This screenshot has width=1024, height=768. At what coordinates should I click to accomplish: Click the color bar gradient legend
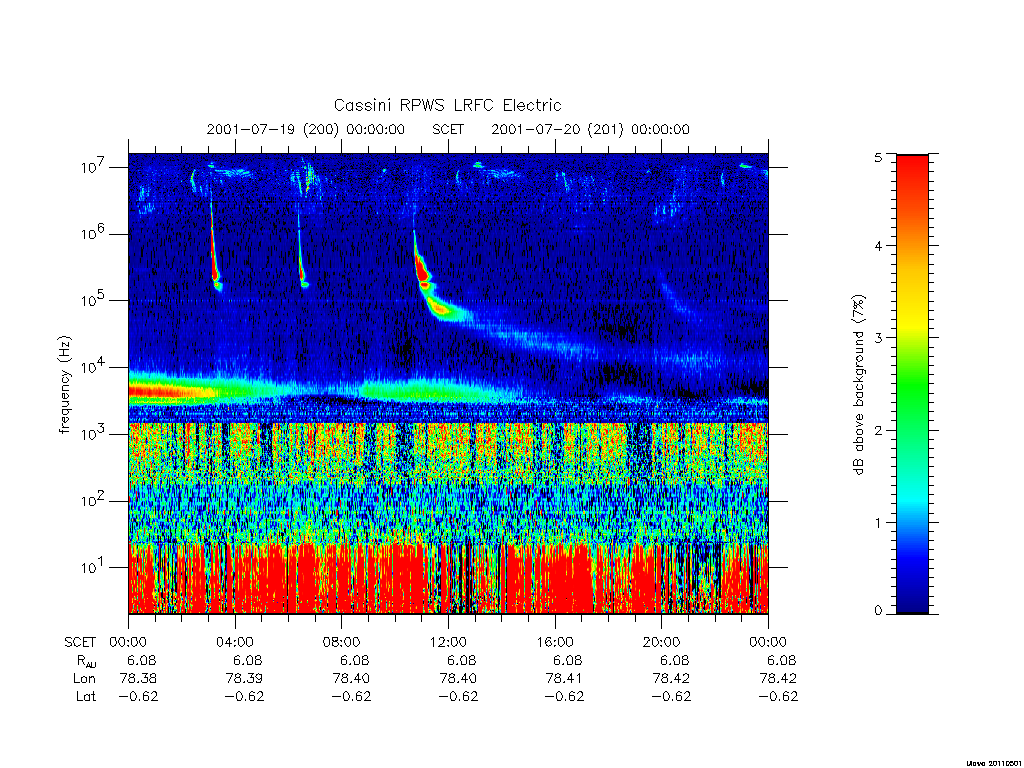[912, 384]
